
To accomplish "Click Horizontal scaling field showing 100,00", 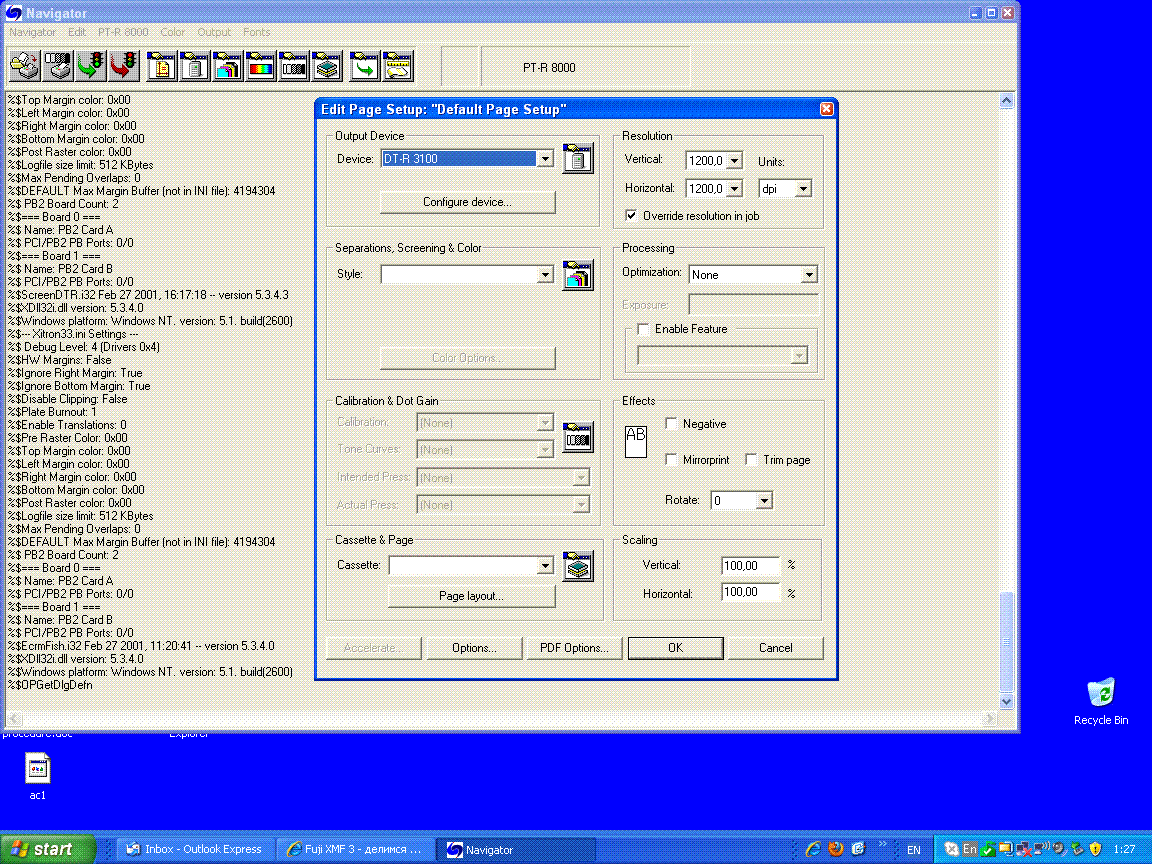I will click(750, 592).
